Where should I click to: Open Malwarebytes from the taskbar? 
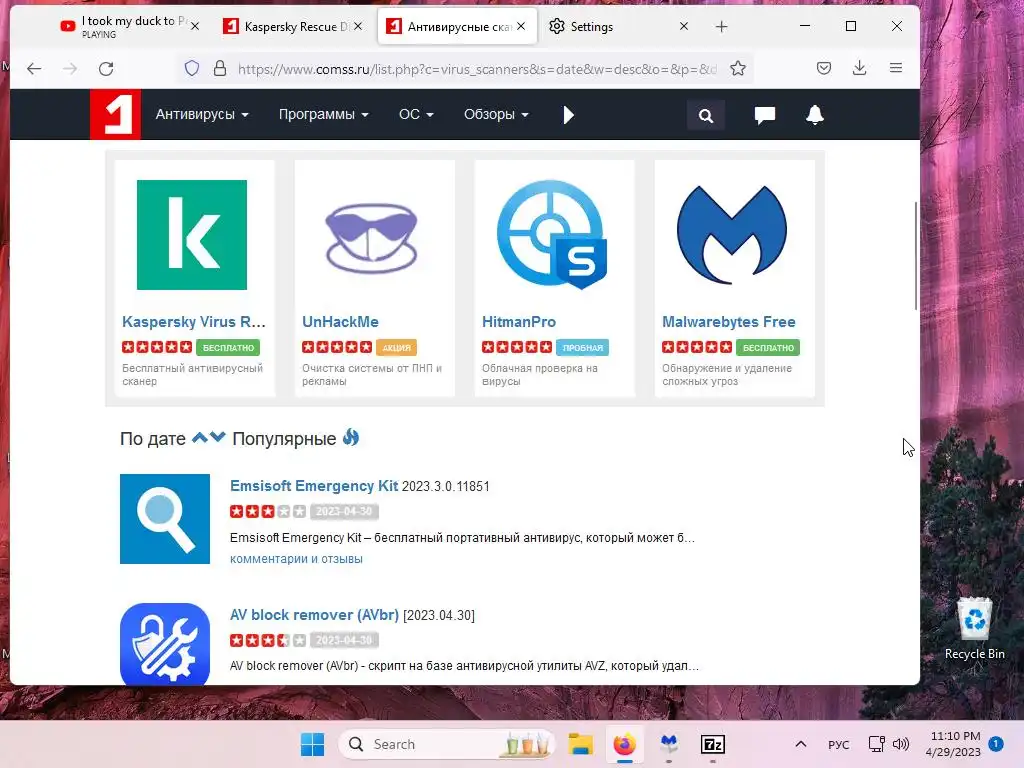pyautogui.click(x=669, y=743)
